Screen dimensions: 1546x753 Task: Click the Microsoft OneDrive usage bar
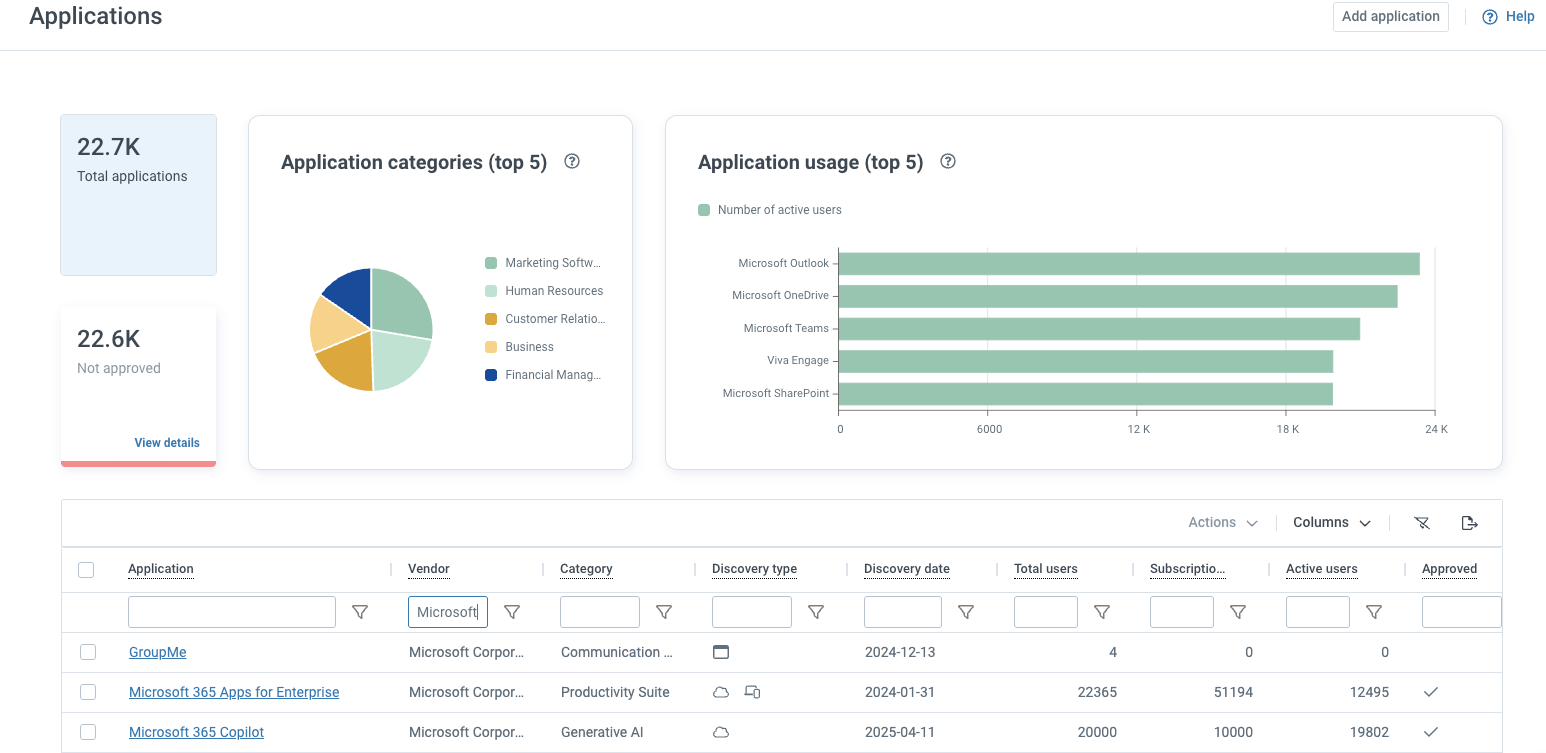click(x=1118, y=296)
